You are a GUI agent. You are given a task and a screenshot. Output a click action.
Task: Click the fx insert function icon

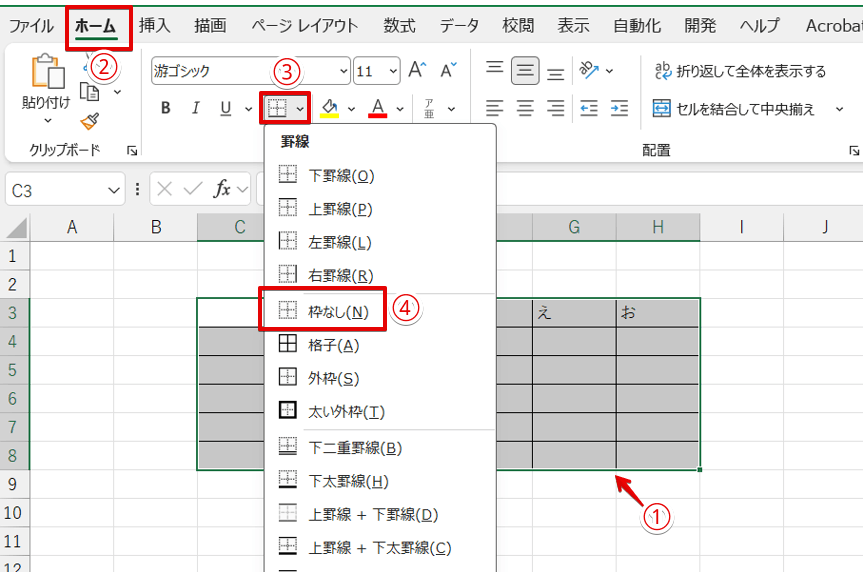click(222, 189)
